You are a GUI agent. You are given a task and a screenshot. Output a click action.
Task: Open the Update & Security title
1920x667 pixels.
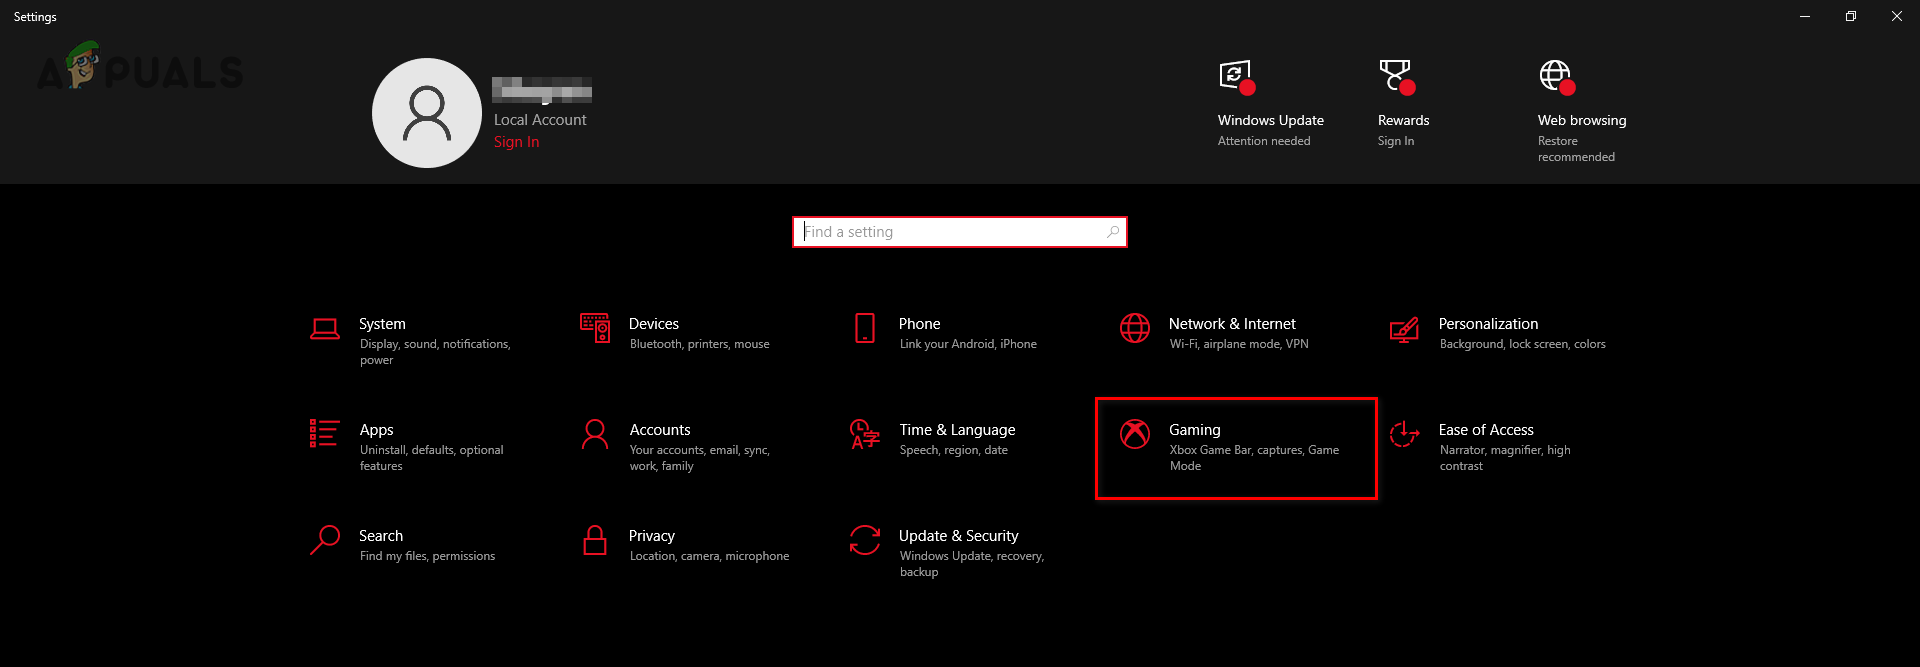tap(959, 536)
